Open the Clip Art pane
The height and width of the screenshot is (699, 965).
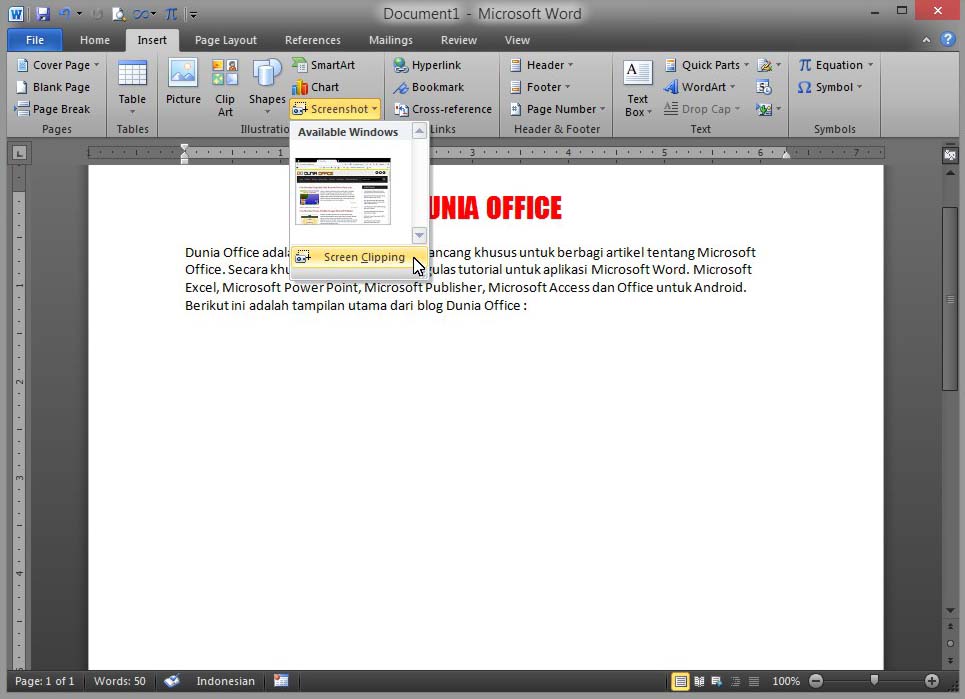225,88
